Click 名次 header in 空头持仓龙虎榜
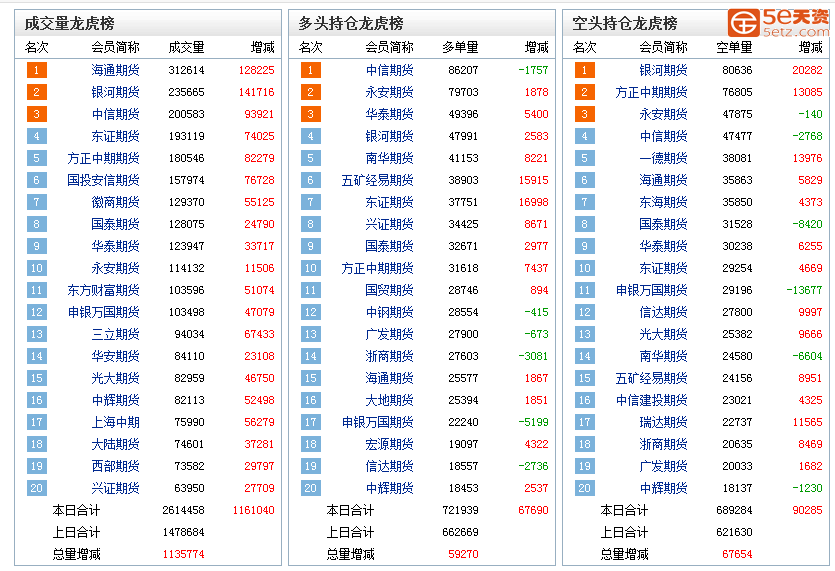 584,47
